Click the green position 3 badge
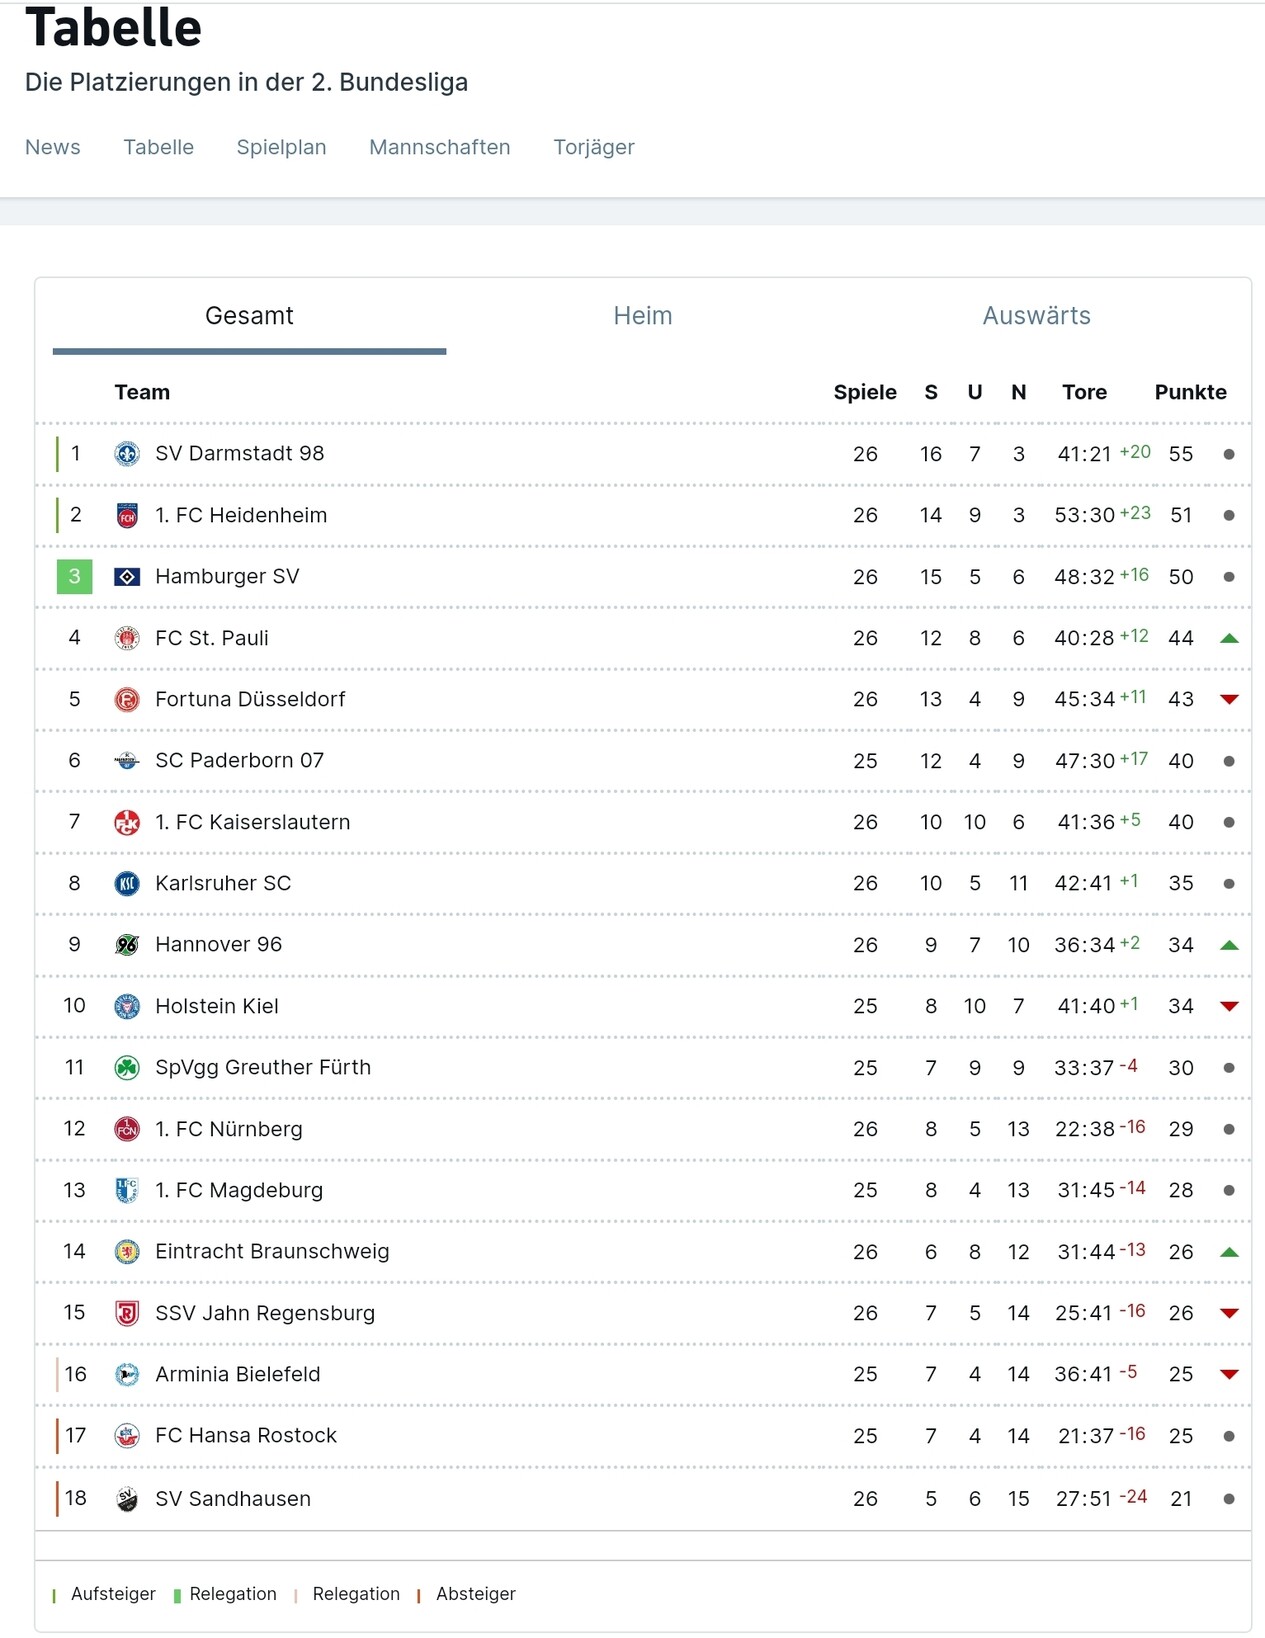The height and width of the screenshot is (1638, 1265). (74, 577)
